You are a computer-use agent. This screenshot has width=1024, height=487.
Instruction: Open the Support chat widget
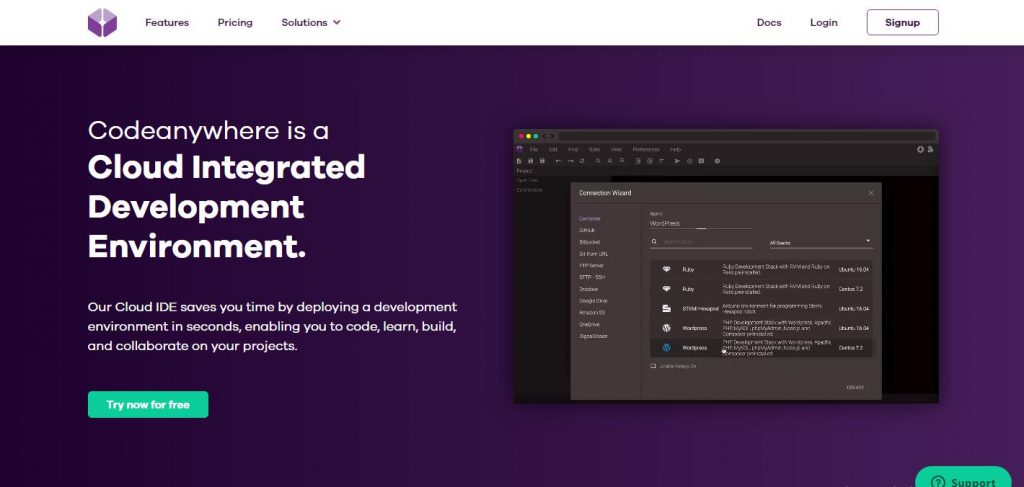point(963,479)
